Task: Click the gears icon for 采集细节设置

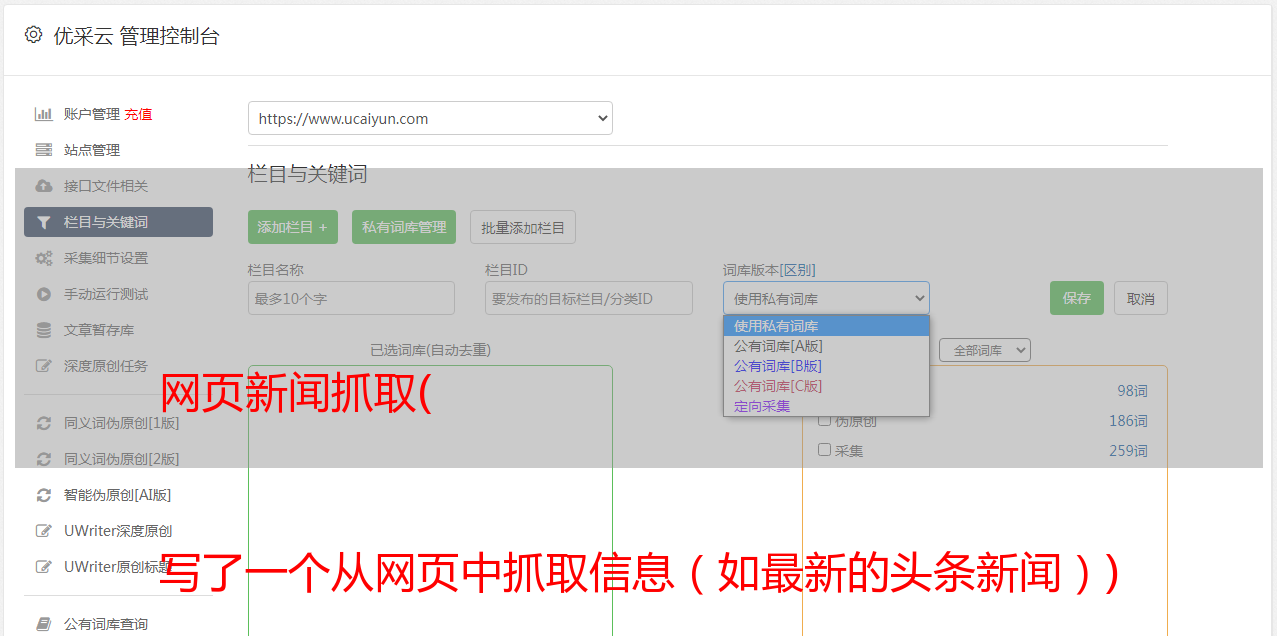Action: (x=44, y=258)
